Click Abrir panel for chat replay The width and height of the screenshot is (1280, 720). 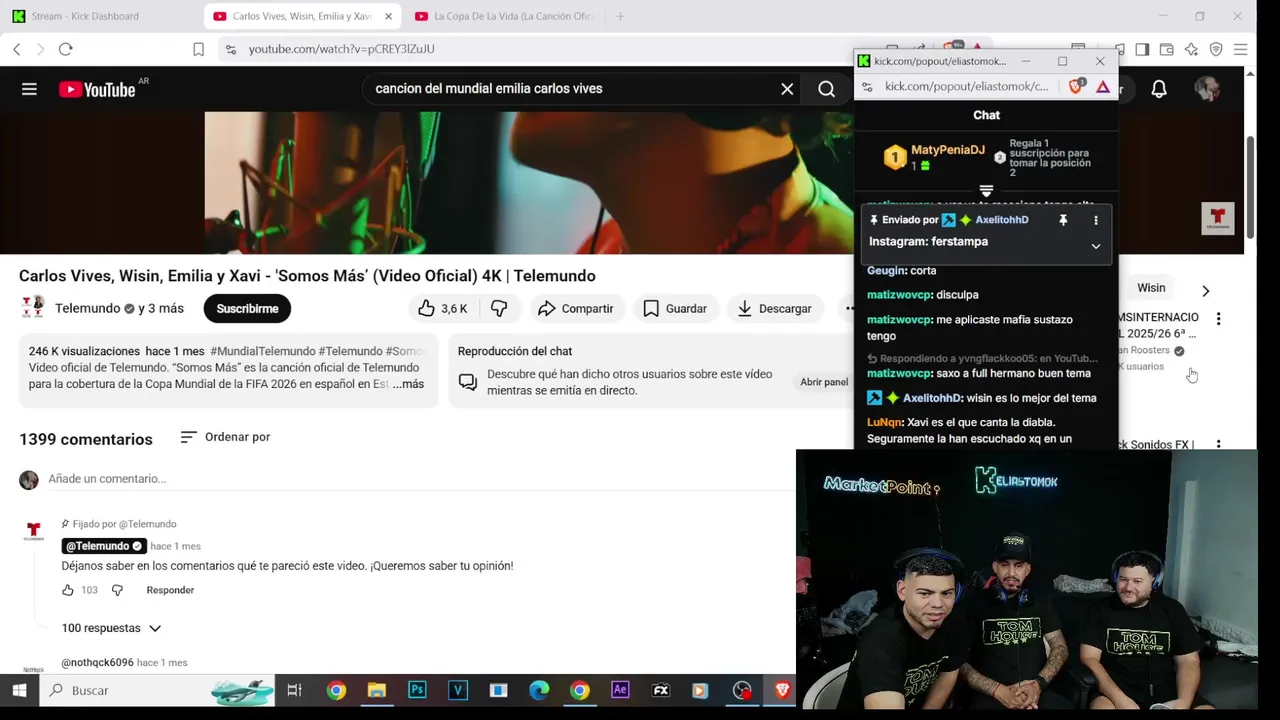[824, 382]
